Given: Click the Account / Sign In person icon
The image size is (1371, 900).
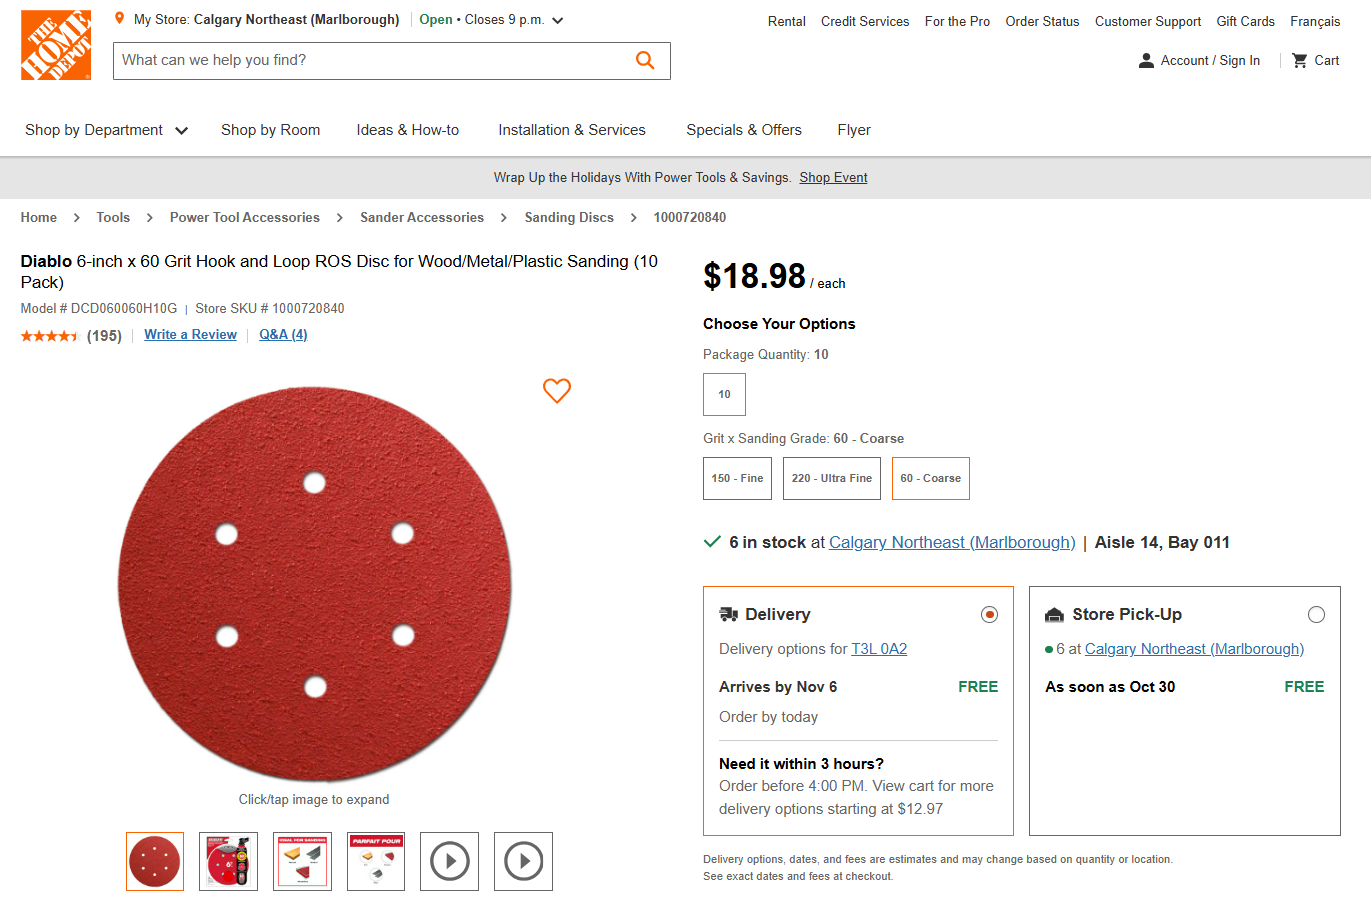Looking at the screenshot, I should pyautogui.click(x=1145, y=60).
